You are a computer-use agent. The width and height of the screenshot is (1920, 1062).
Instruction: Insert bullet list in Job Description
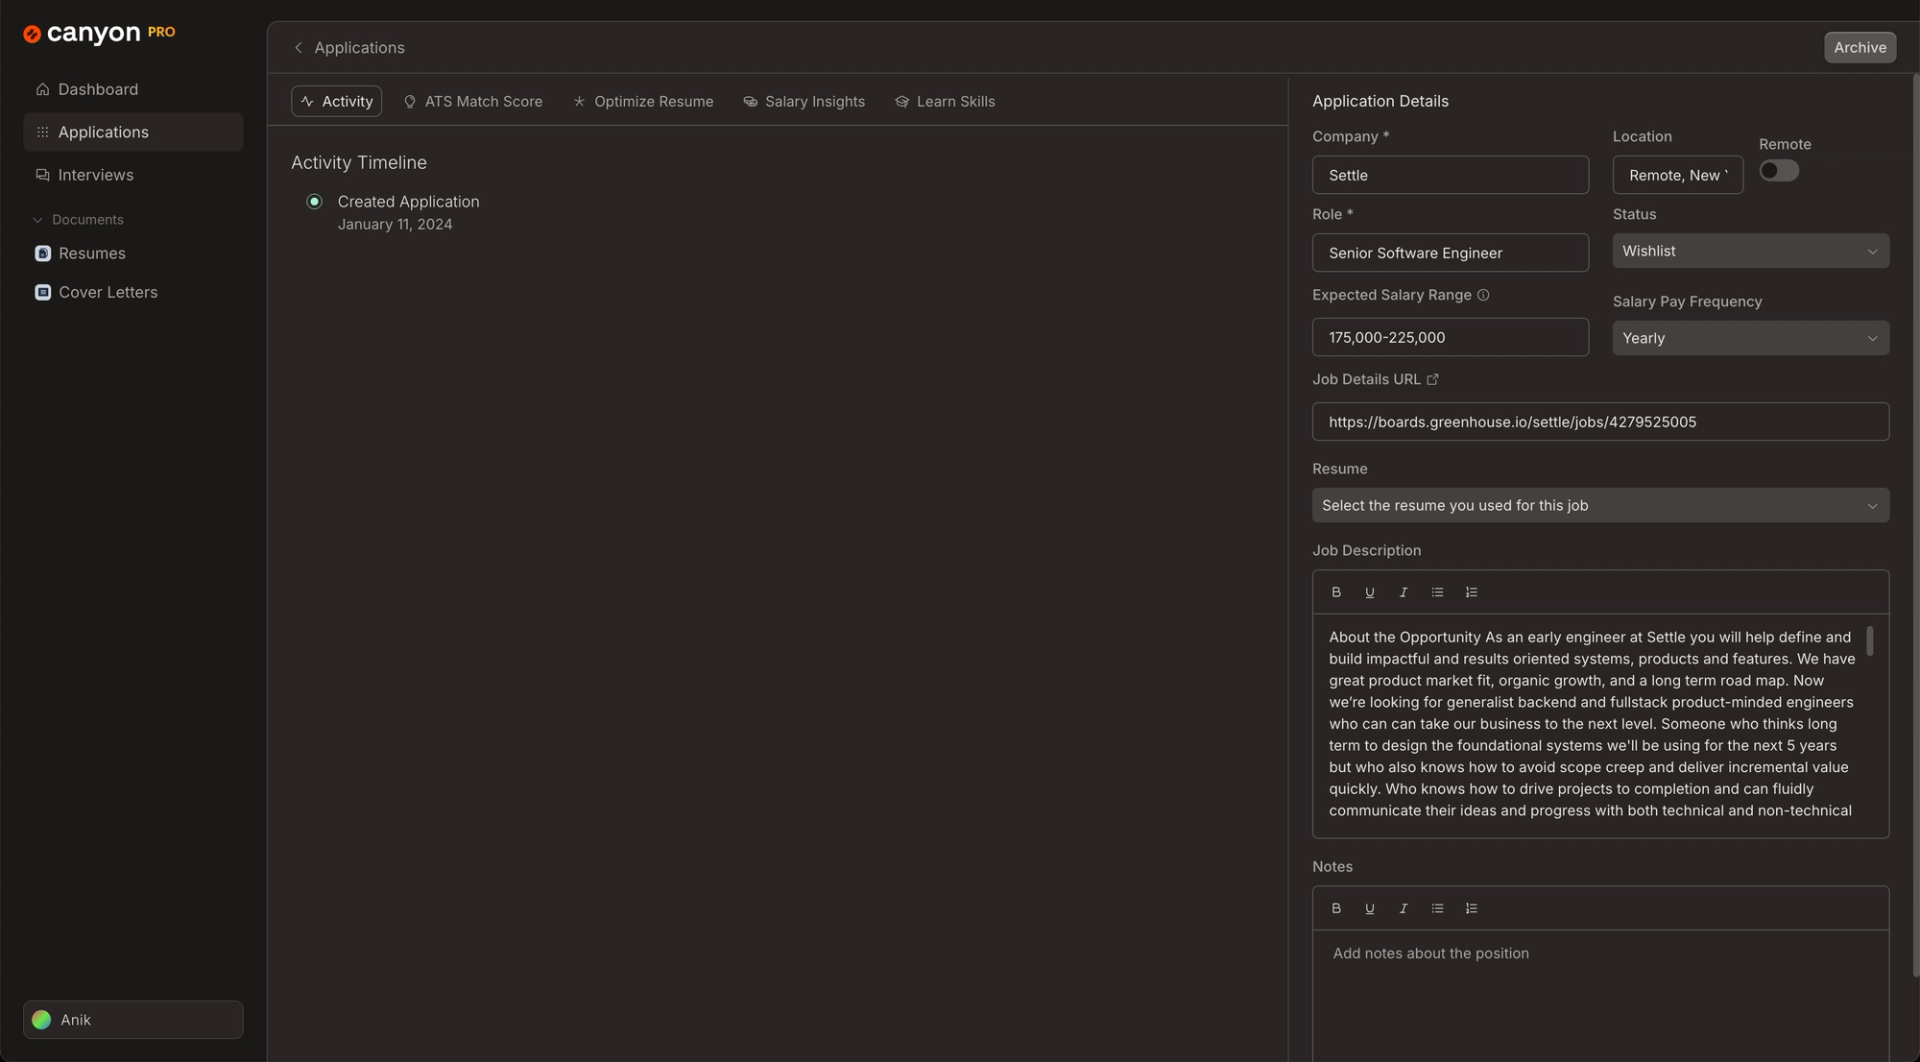1437,592
